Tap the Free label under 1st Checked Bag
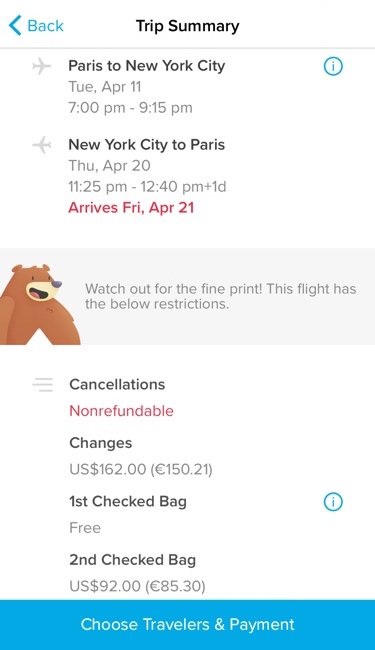Screen dimensions: 375x650 tap(85, 528)
